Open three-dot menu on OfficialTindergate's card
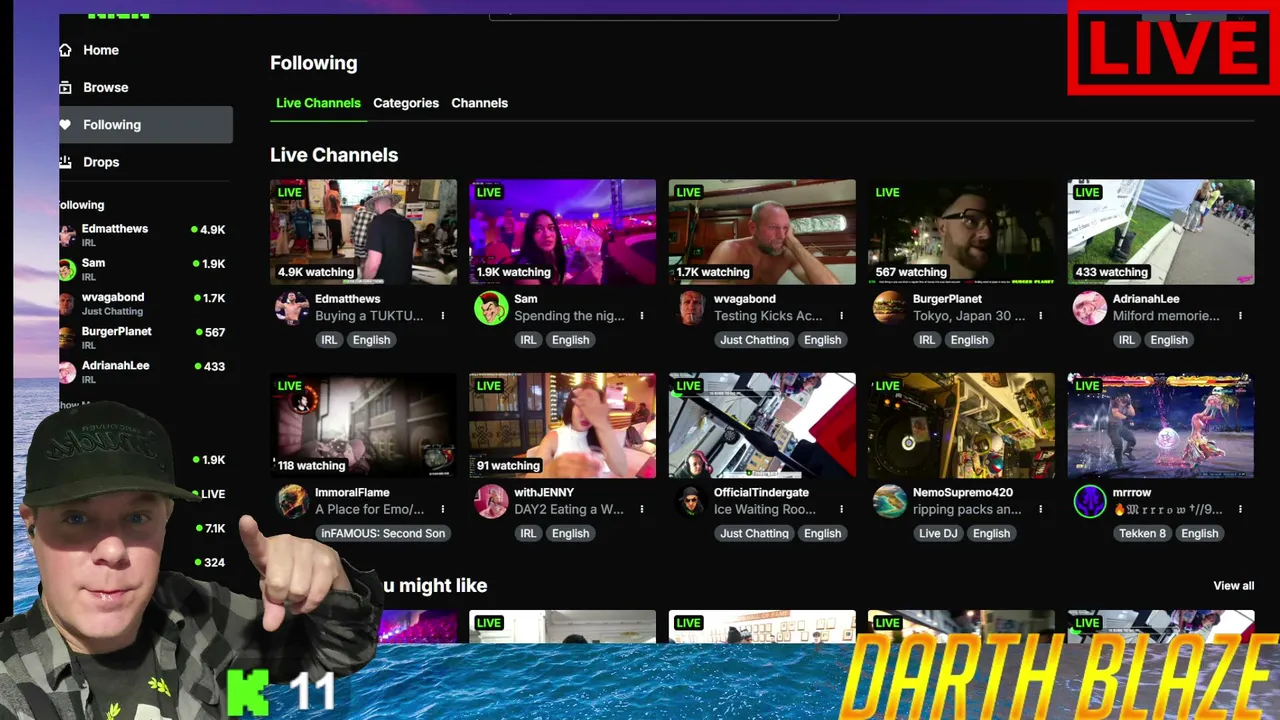Viewport: 1280px width, 720px height. click(x=841, y=509)
